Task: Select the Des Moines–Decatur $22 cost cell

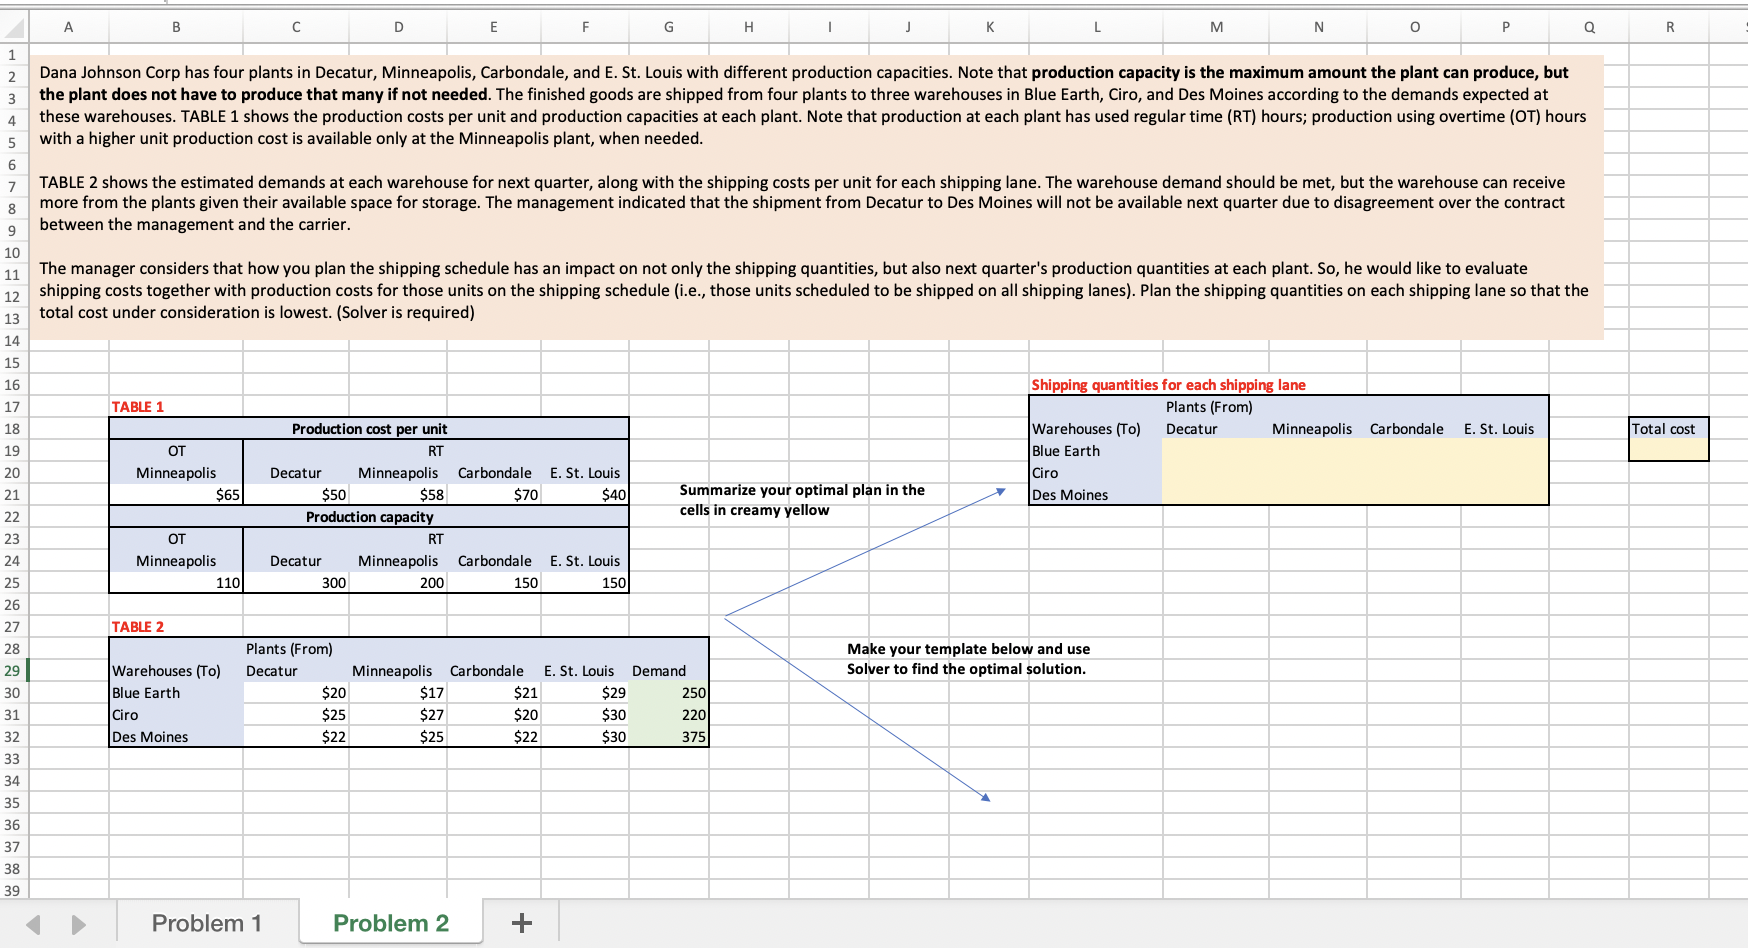Action: tap(297, 737)
